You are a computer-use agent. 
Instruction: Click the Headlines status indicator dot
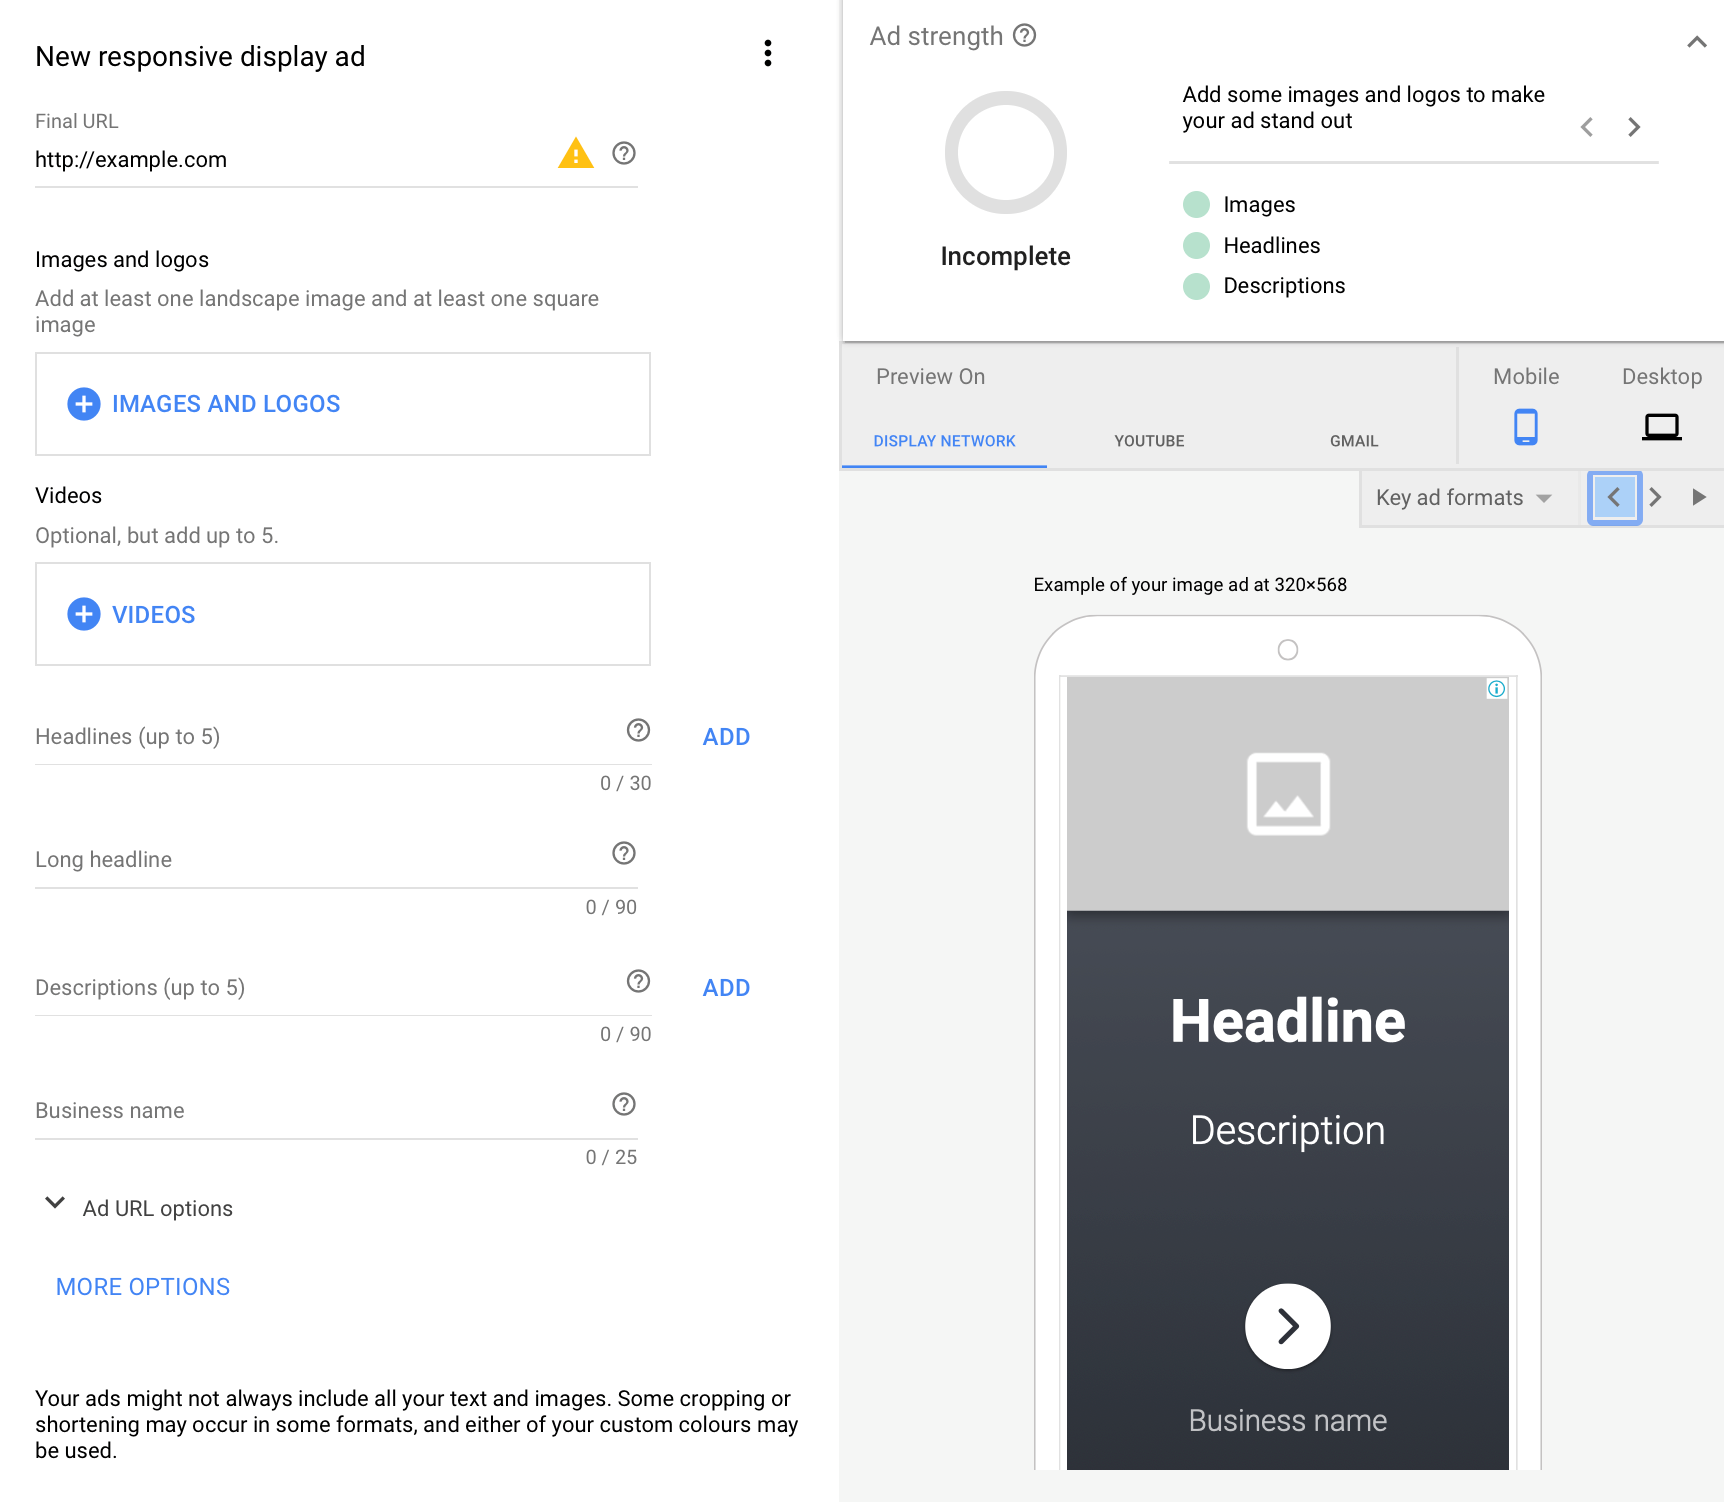pos(1196,245)
